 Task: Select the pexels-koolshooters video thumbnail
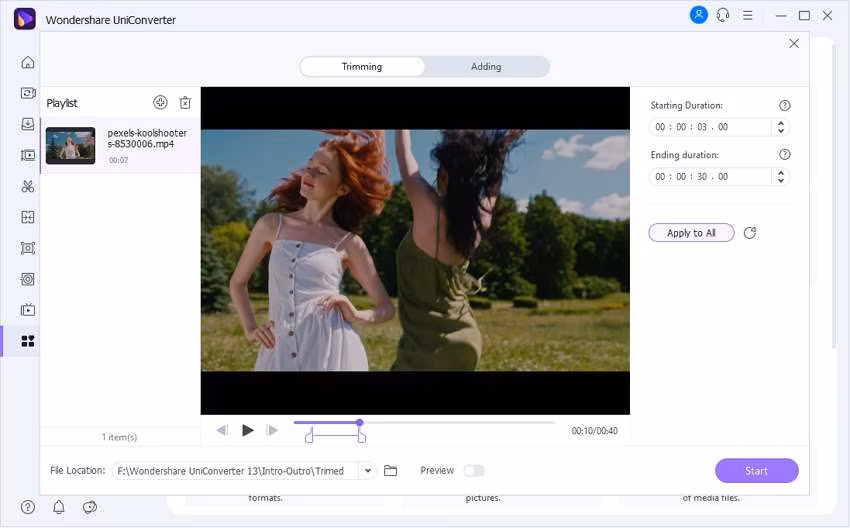(70, 146)
